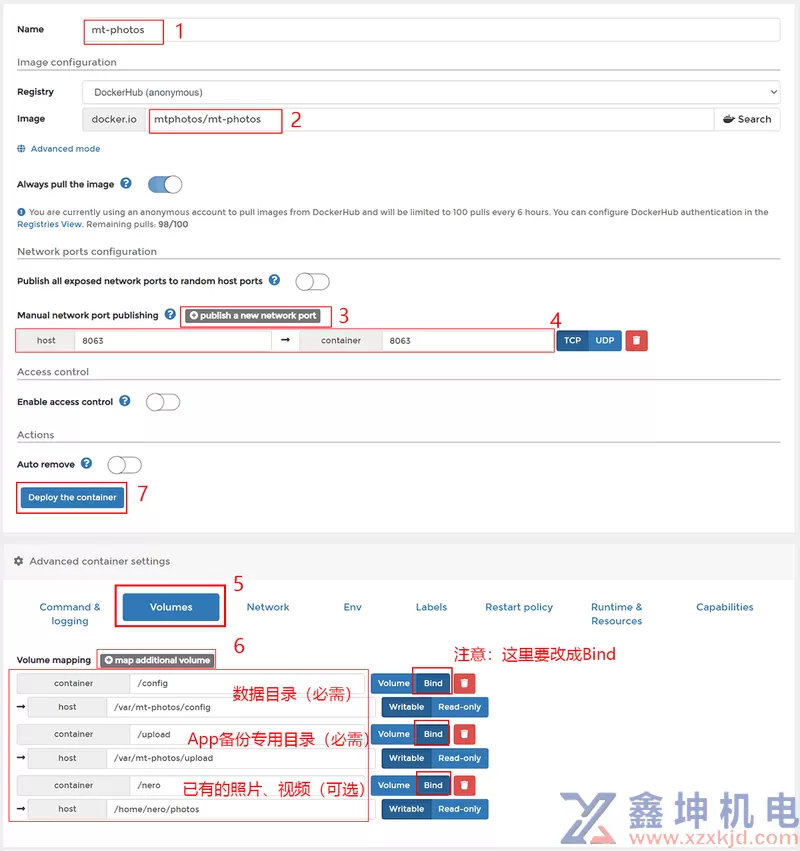Set /config mapping to Bind
Image resolution: width=800 pixels, height=851 pixels.
point(433,683)
